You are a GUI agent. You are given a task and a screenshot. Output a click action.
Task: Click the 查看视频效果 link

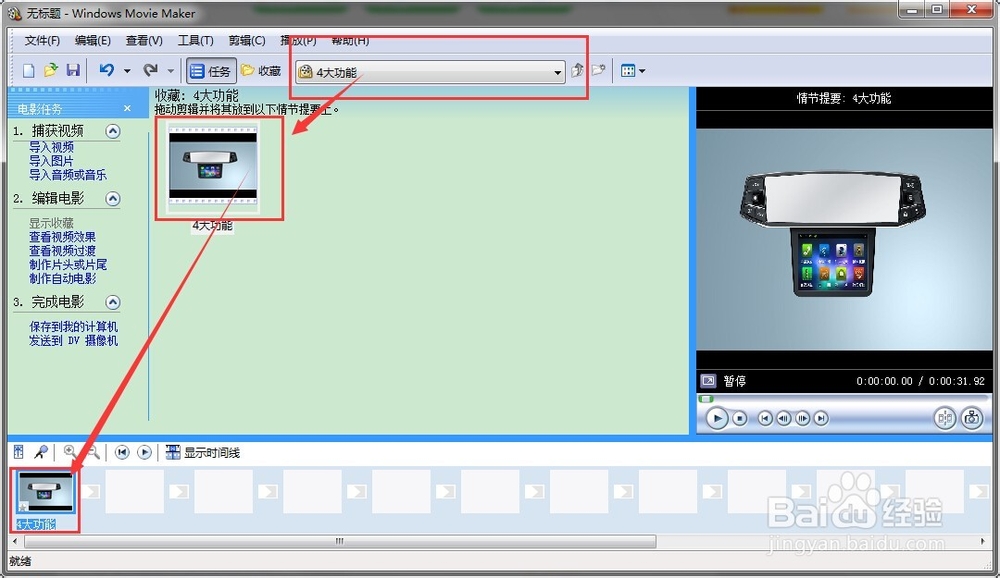(62, 237)
